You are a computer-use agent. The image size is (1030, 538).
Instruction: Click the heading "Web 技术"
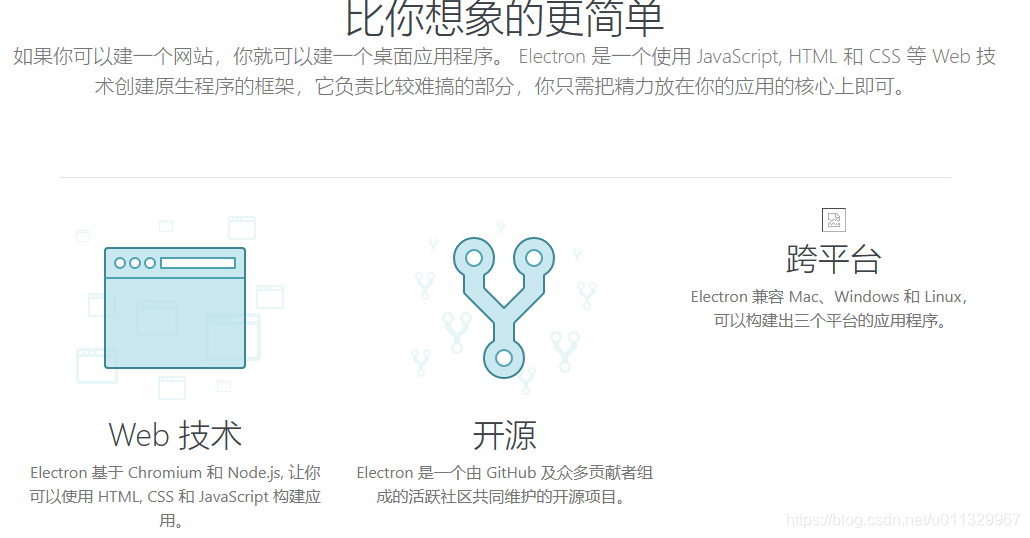click(x=175, y=436)
